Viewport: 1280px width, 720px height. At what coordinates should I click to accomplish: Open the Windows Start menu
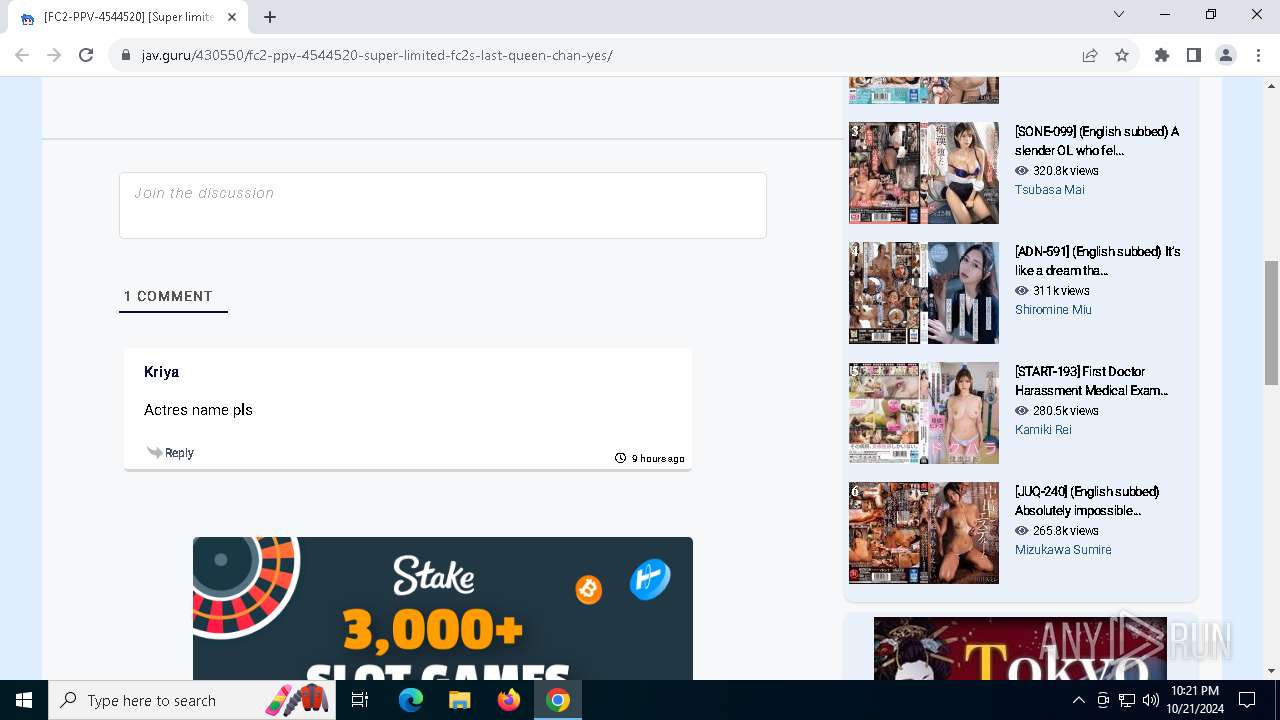[x=24, y=700]
